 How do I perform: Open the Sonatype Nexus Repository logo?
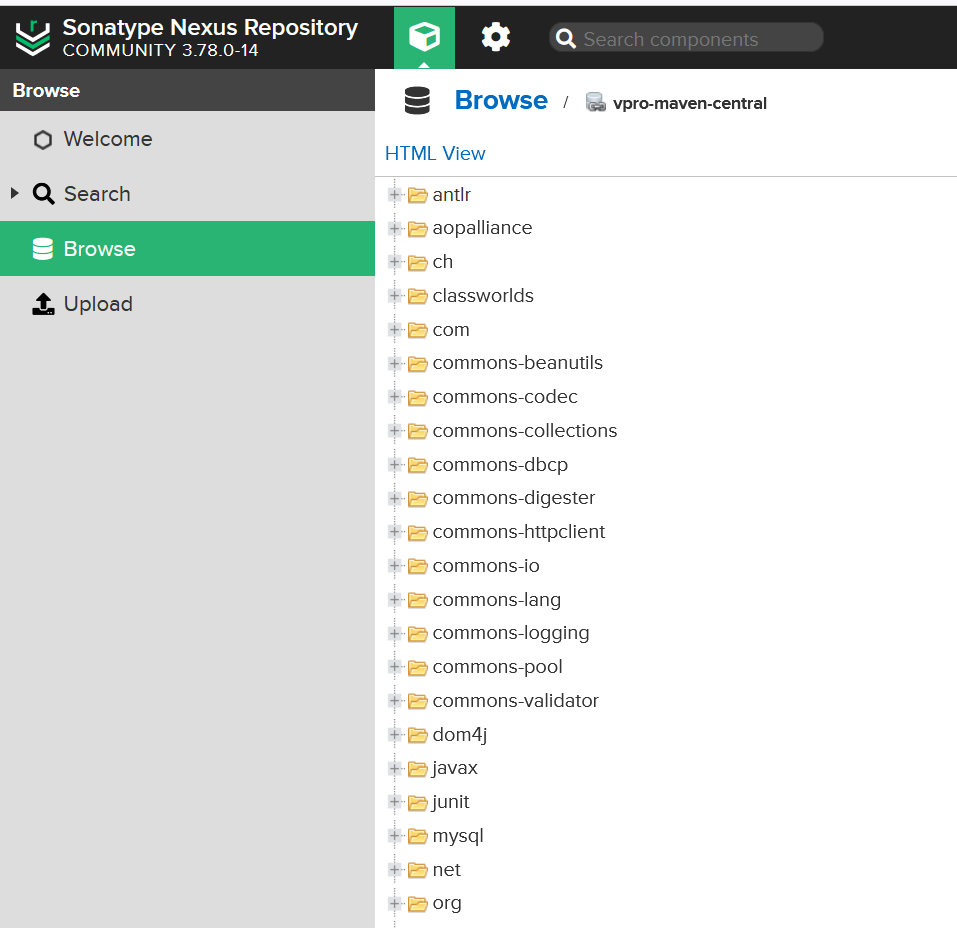point(33,36)
